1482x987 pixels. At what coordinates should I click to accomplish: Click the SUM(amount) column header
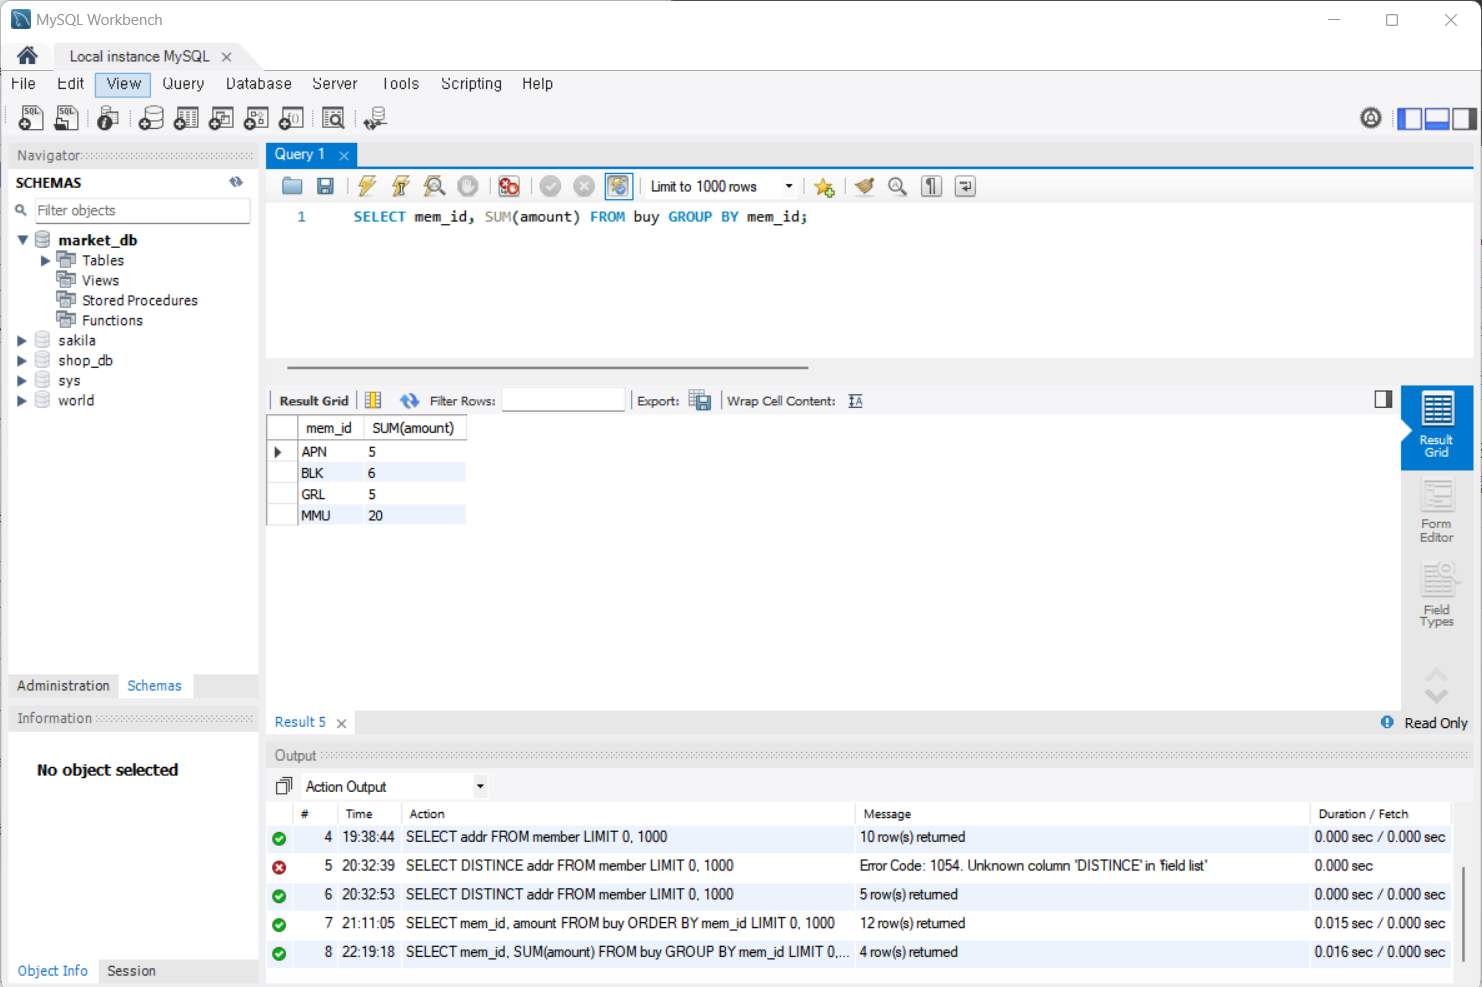pyautogui.click(x=414, y=428)
